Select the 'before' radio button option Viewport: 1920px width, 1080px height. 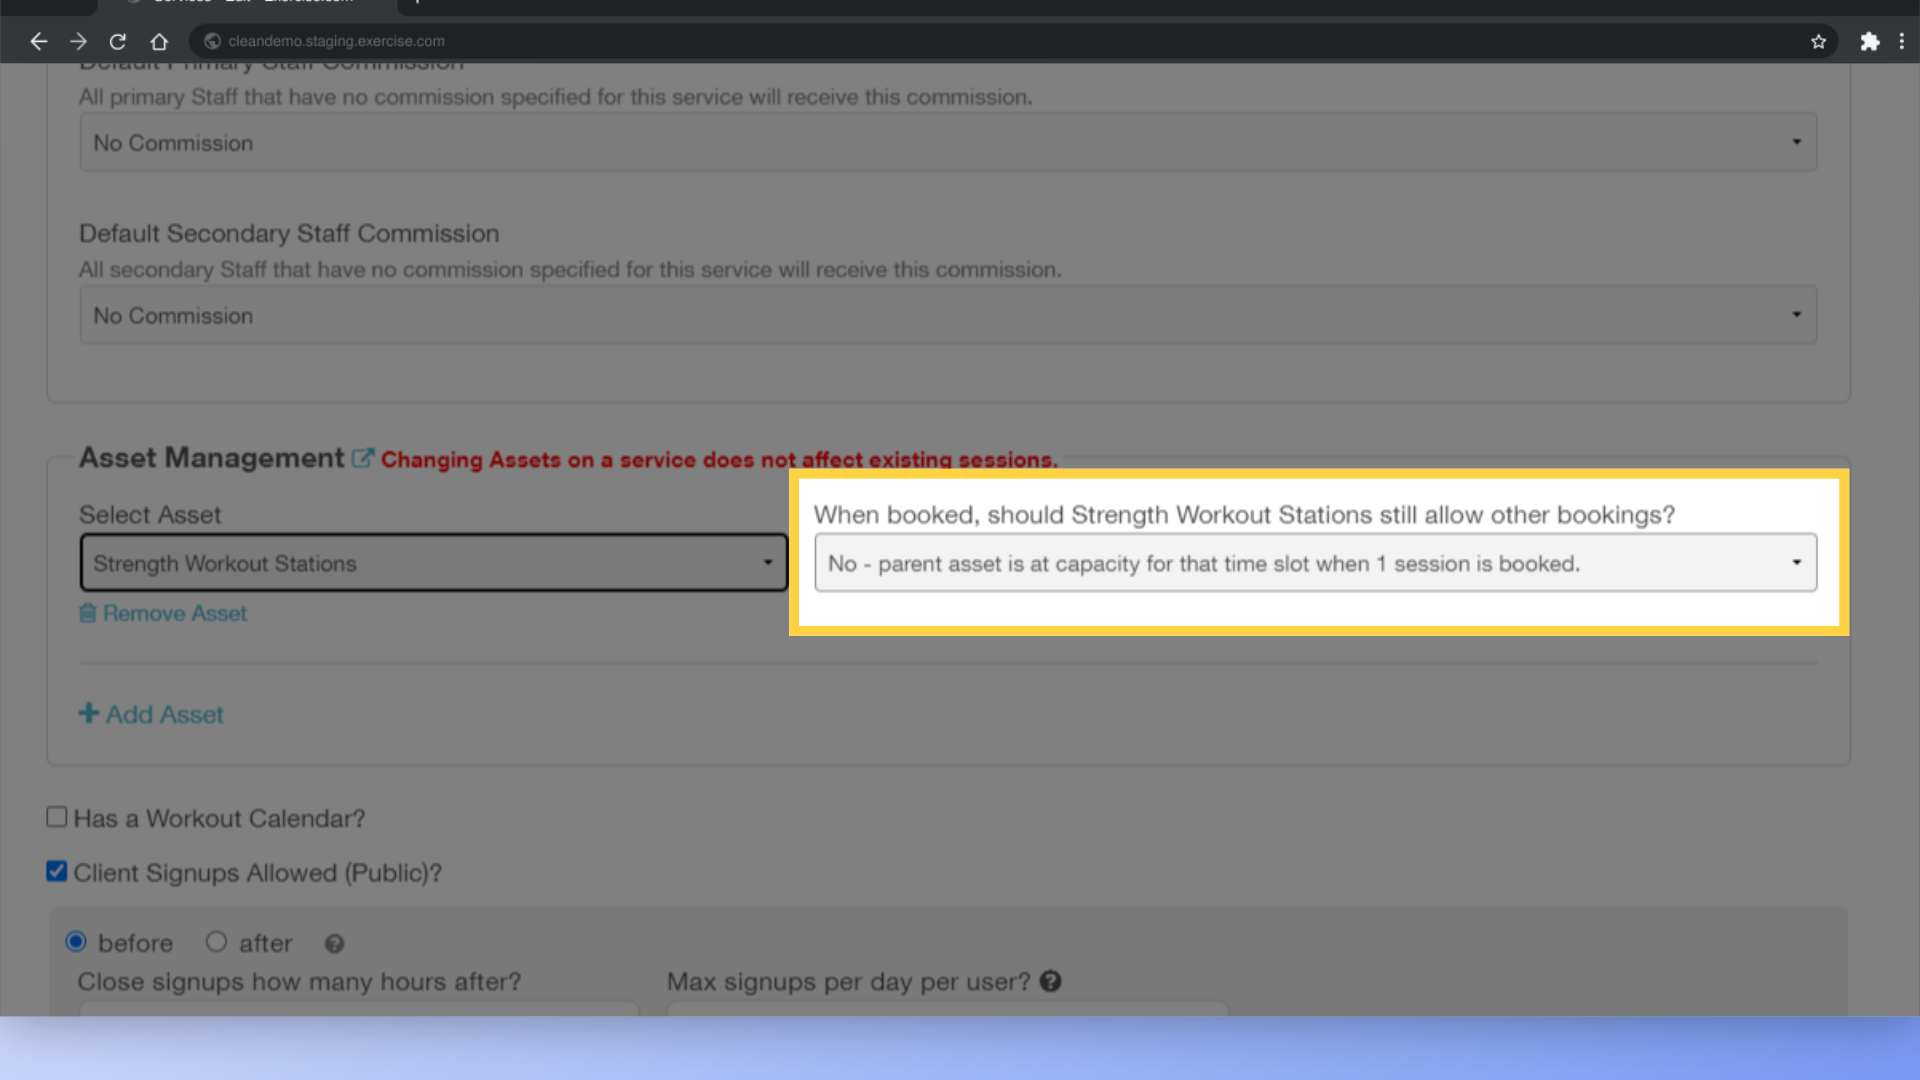pyautogui.click(x=76, y=942)
